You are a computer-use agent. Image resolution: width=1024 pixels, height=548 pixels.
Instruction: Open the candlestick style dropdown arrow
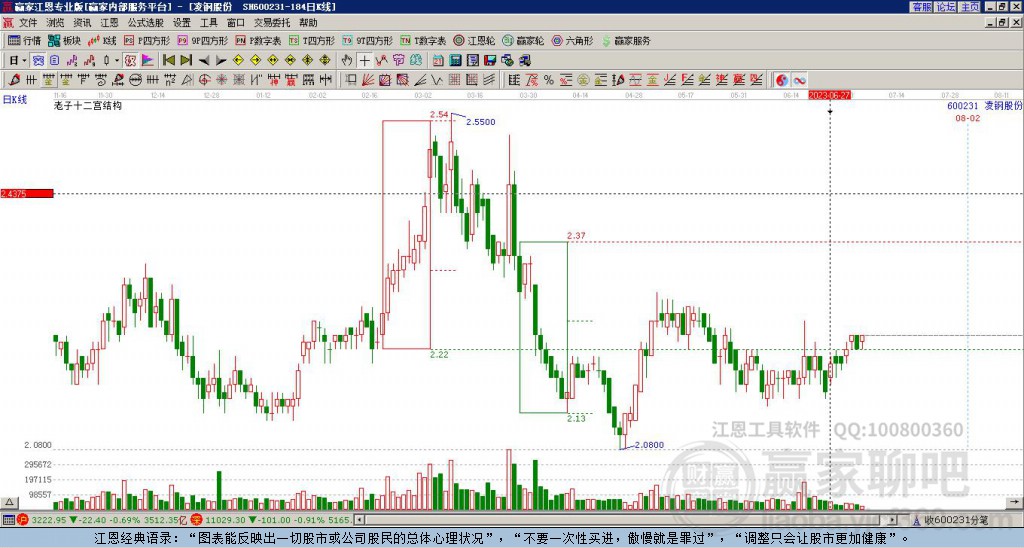pyautogui.click(x=117, y=61)
